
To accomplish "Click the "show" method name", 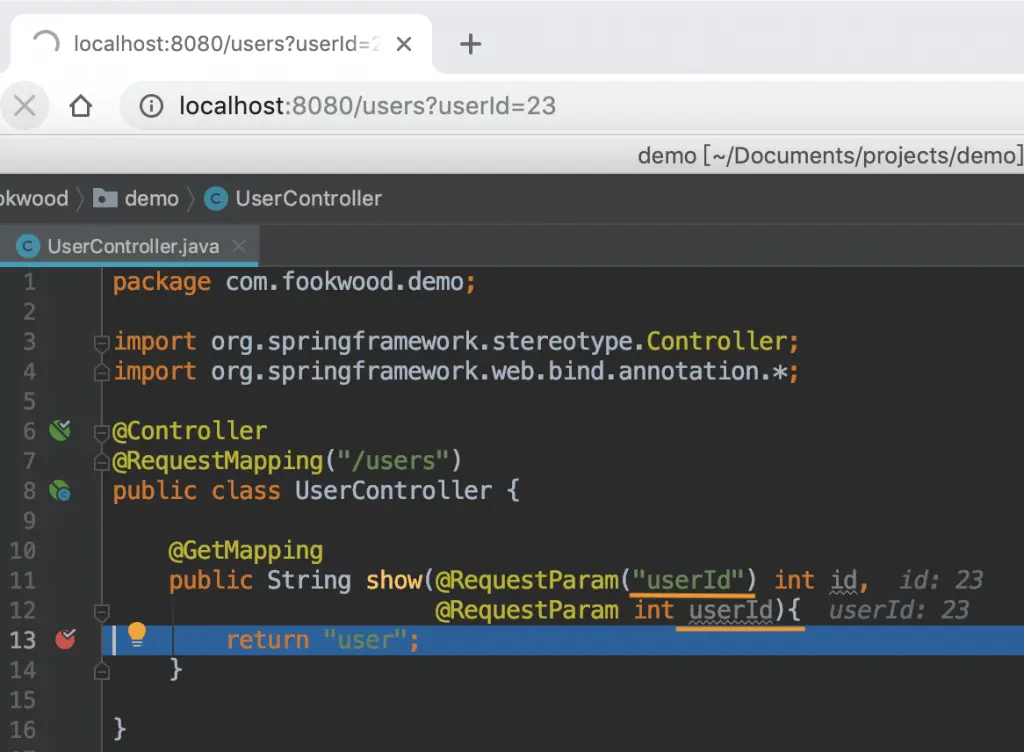I will pyautogui.click(x=394, y=580).
